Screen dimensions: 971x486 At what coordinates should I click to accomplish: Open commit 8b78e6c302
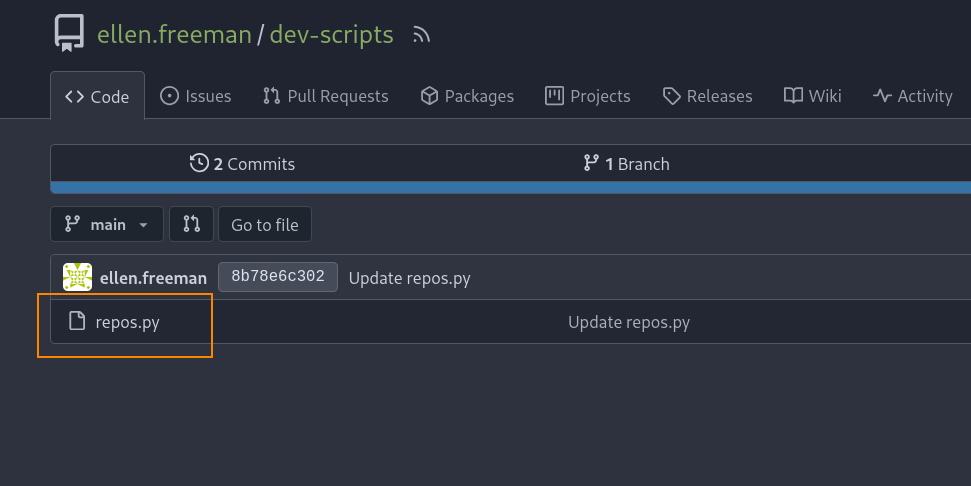(x=278, y=277)
